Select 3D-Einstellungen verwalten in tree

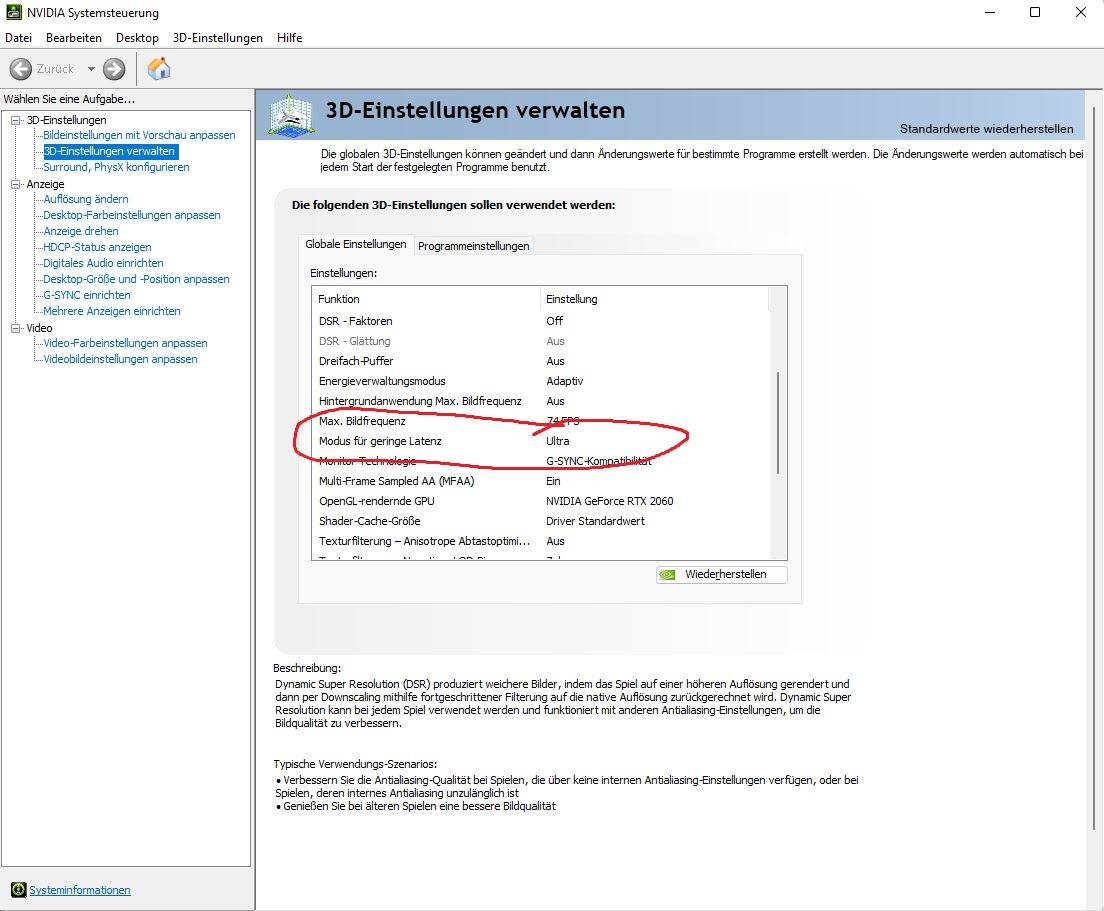[x=109, y=151]
